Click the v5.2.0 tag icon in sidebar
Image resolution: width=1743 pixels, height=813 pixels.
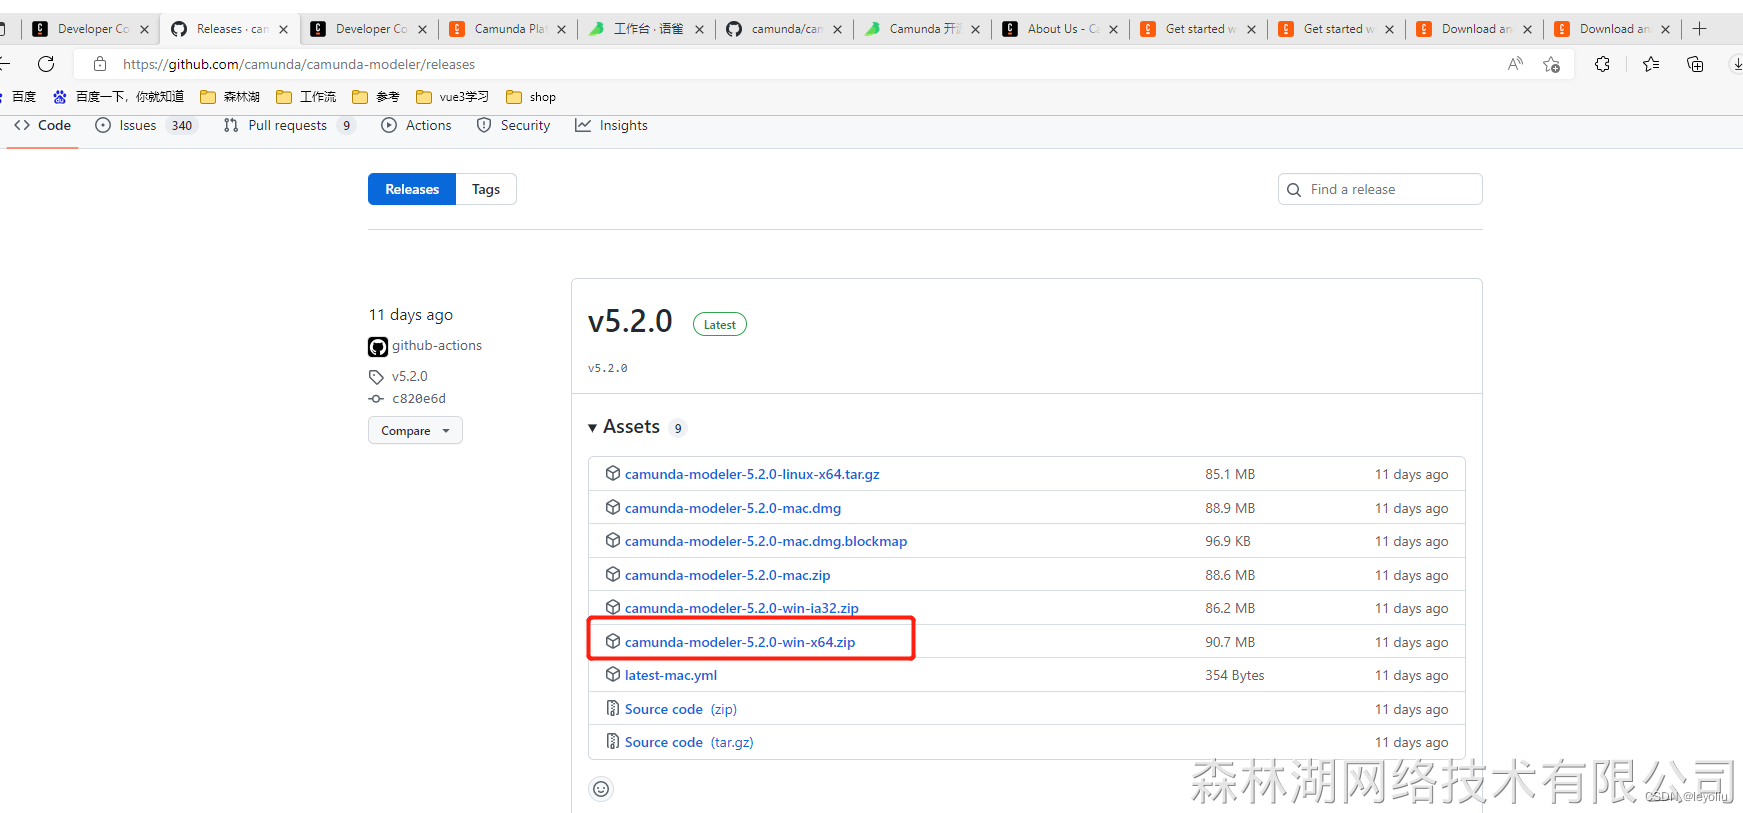[x=376, y=377]
